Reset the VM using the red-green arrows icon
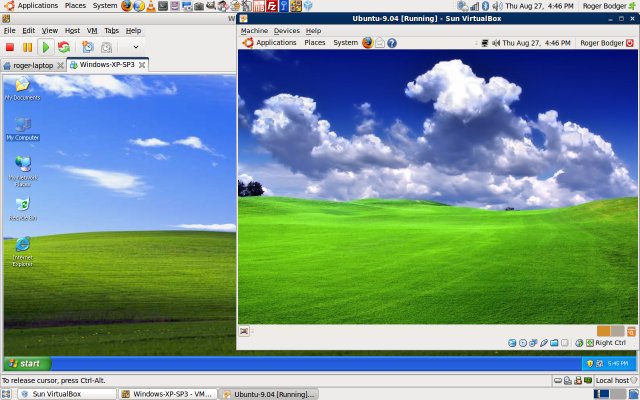Image resolution: width=640 pixels, height=400 pixels. click(x=64, y=47)
